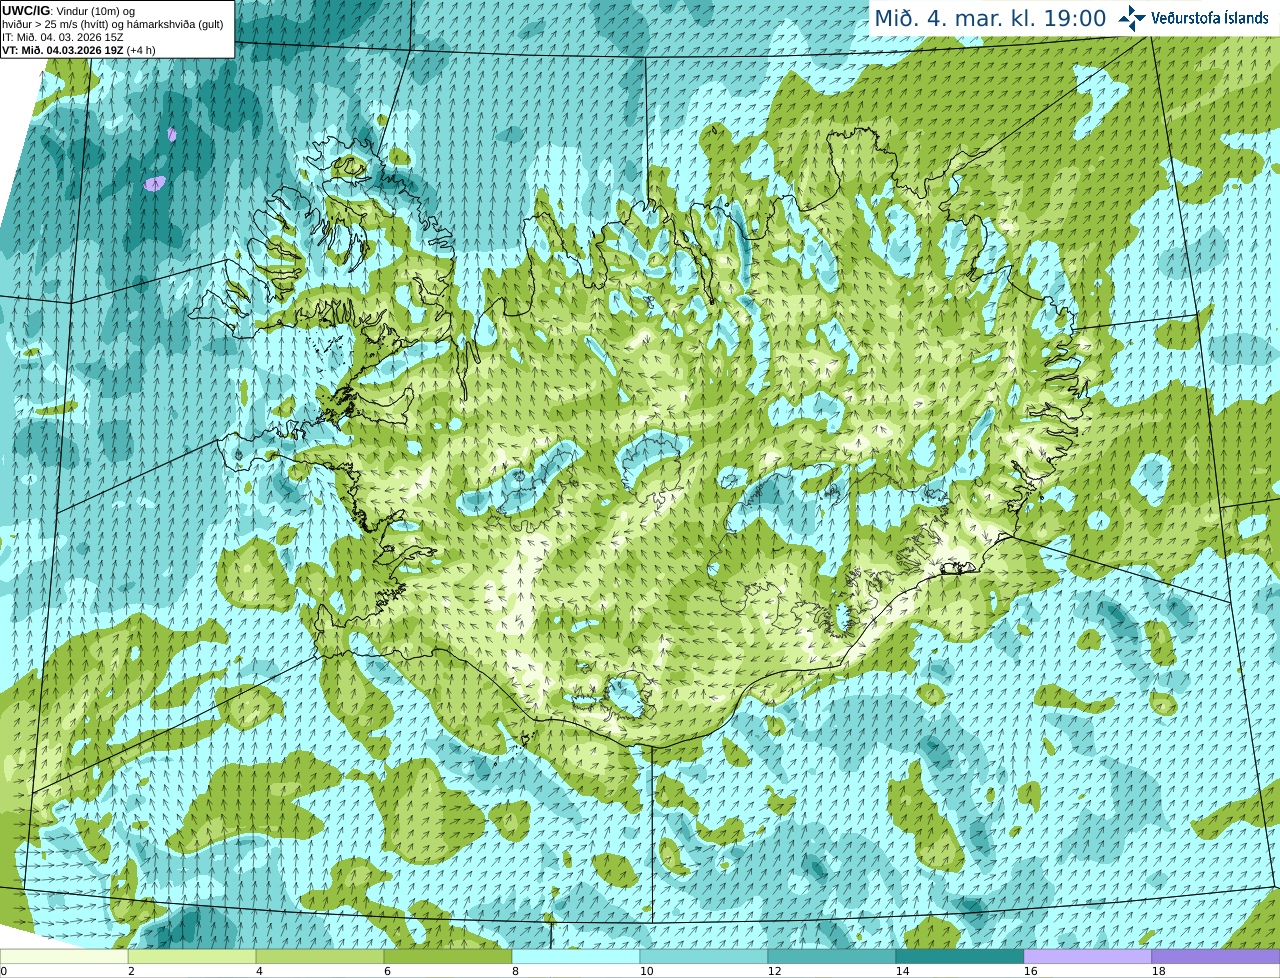1280x978 pixels.
Task: Pick the pale yellow 0–2 m/s swatch
Action: [x=64, y=957]
